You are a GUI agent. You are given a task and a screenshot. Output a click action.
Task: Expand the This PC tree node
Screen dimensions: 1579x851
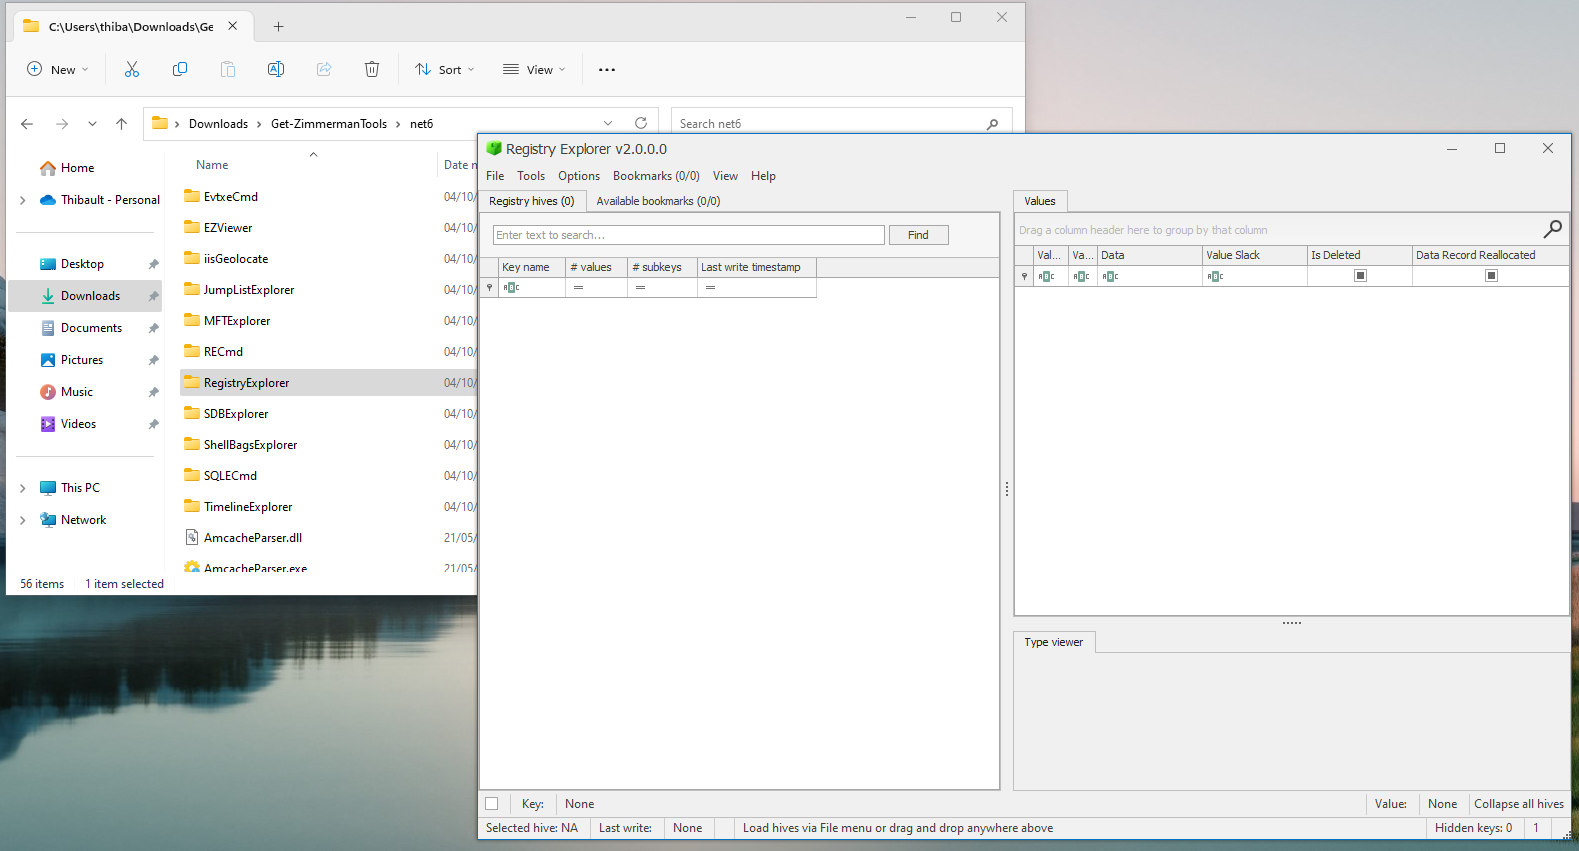pos(23,488)
